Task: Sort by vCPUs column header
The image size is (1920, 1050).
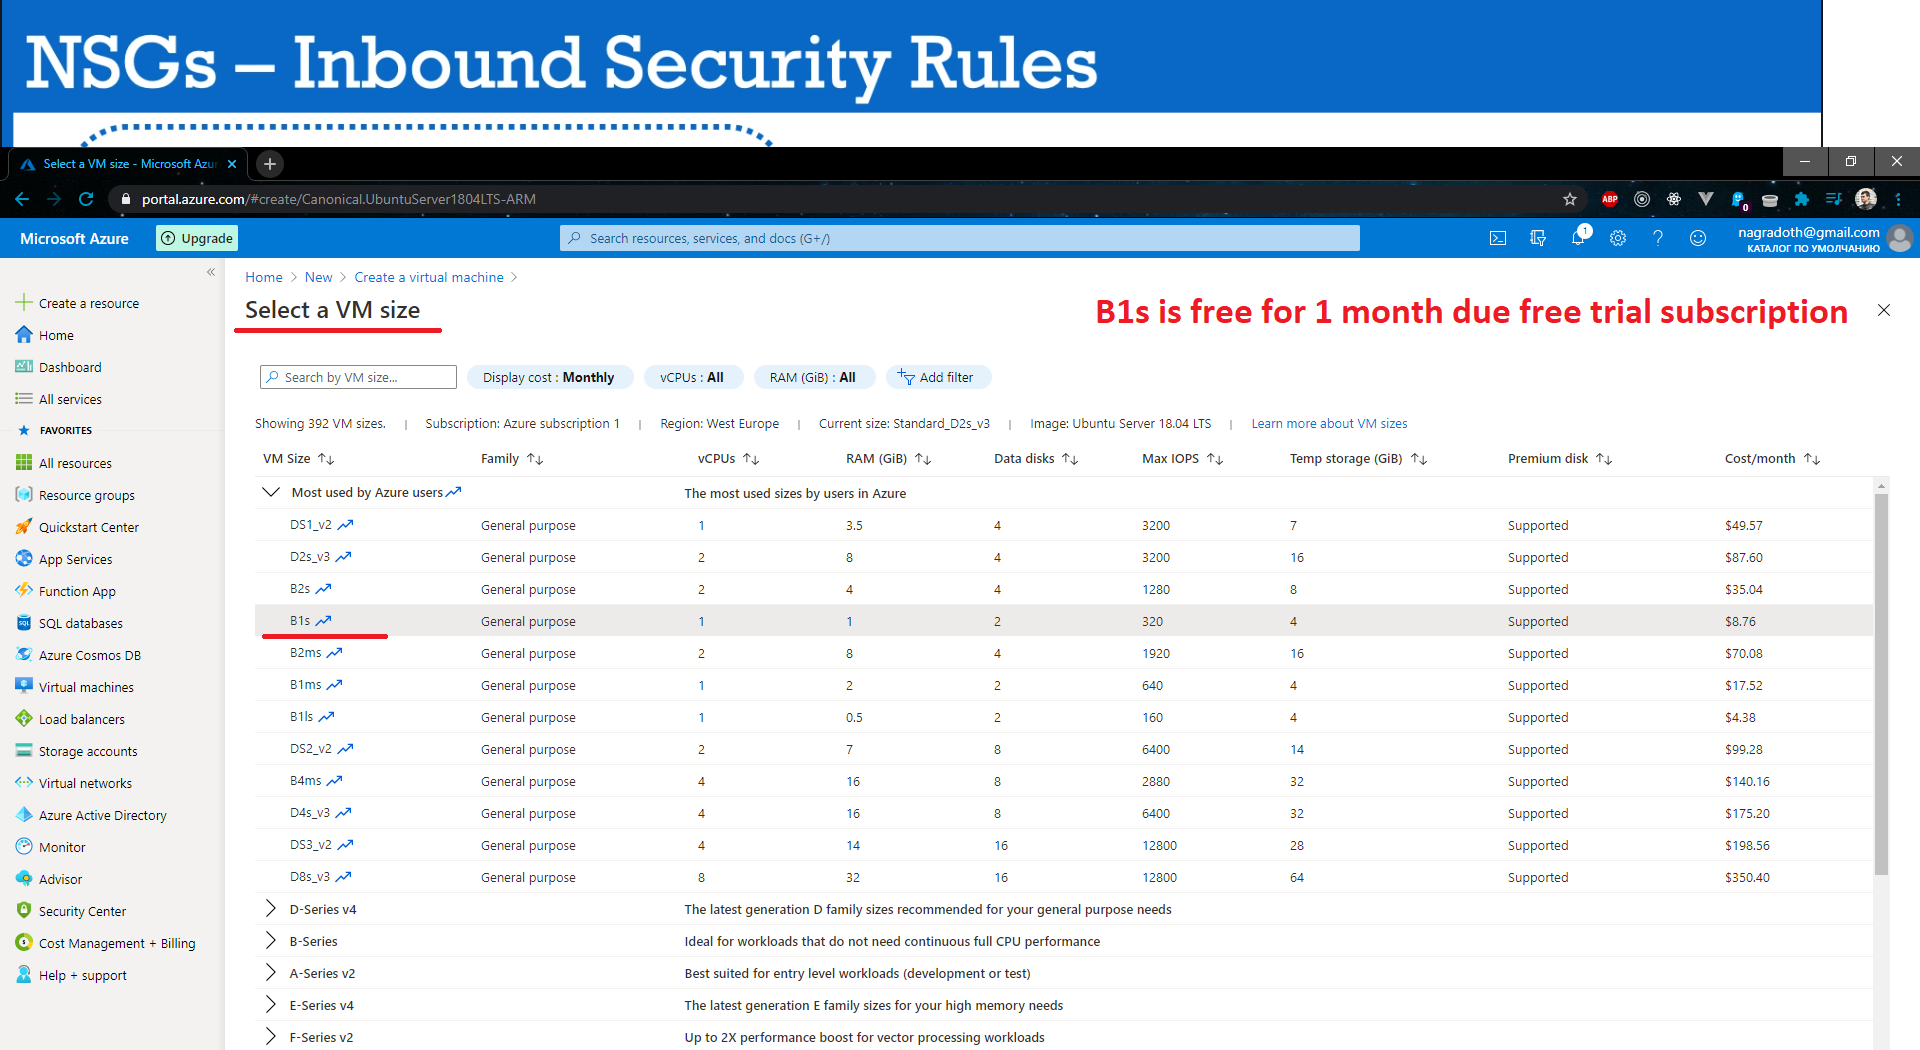Action: click(728, 458)
